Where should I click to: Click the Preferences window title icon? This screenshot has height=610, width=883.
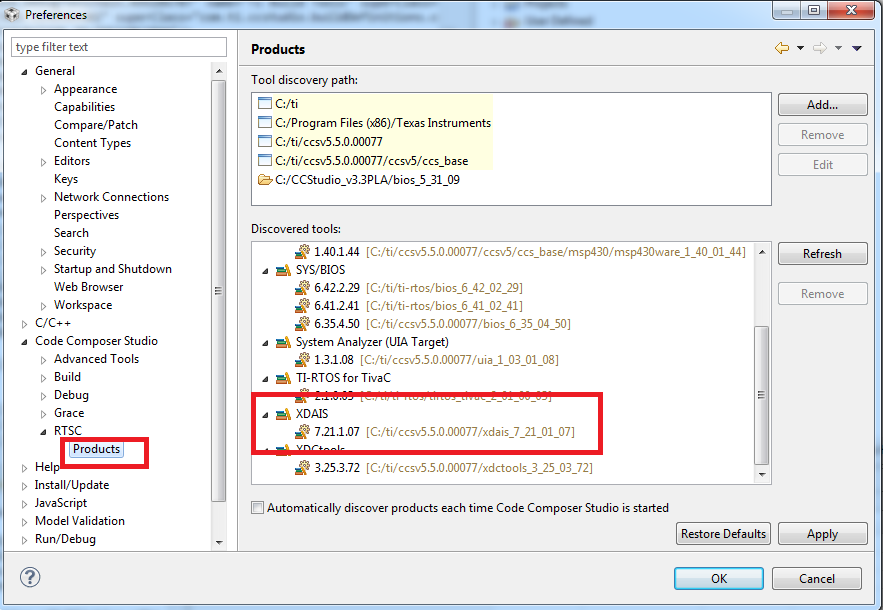(x=12, y=14)
